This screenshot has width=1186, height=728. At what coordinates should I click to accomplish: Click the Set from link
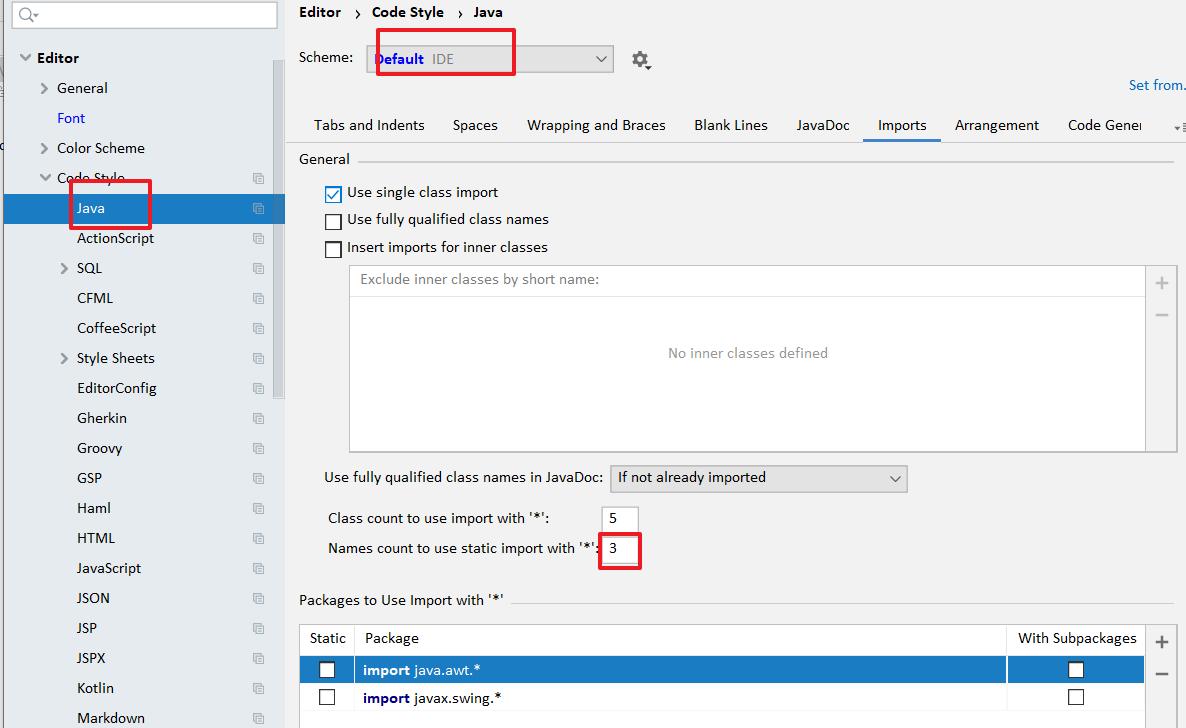[x=1156, y=85]
